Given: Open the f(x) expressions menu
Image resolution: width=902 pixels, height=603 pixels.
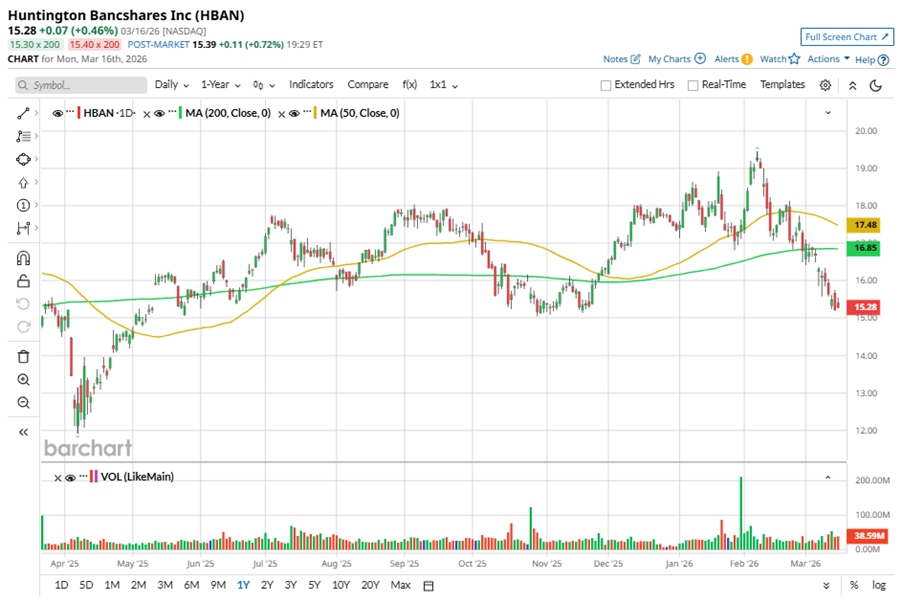Looking at the screenshot, I should pos(410,85).
